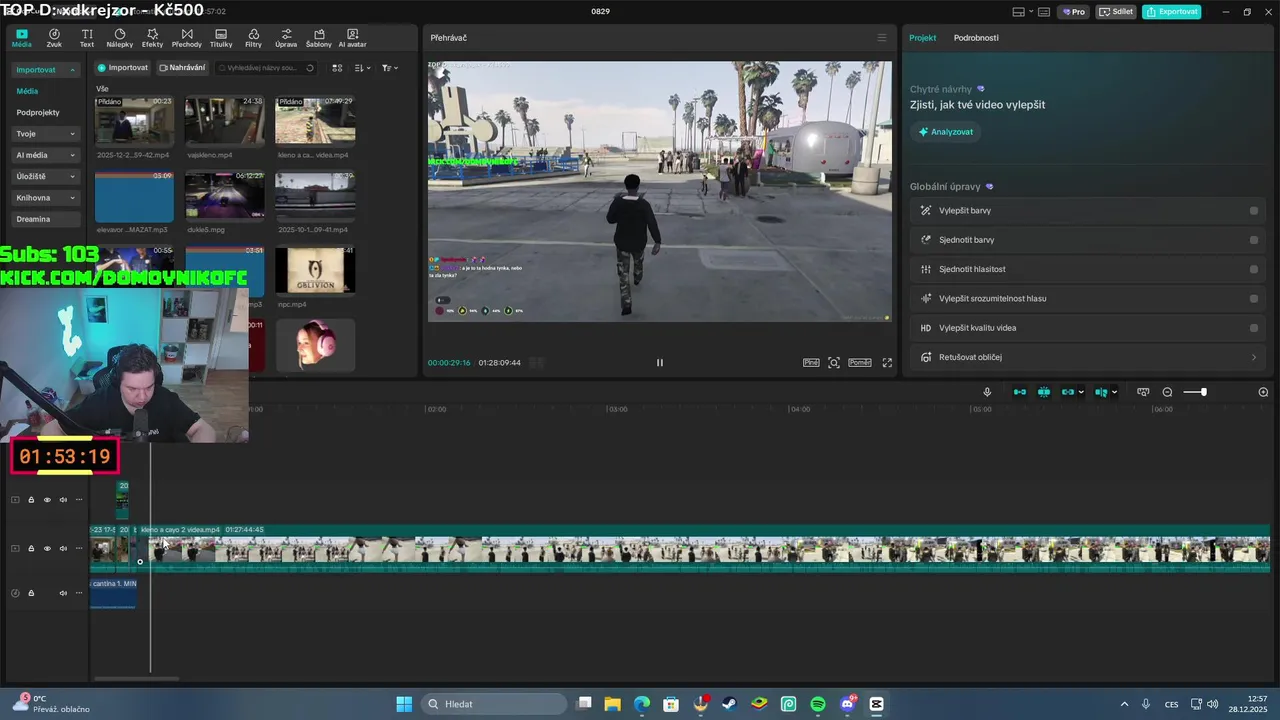
Task: Open Spotify from the taskbar
Action: [x=818, y=704]
